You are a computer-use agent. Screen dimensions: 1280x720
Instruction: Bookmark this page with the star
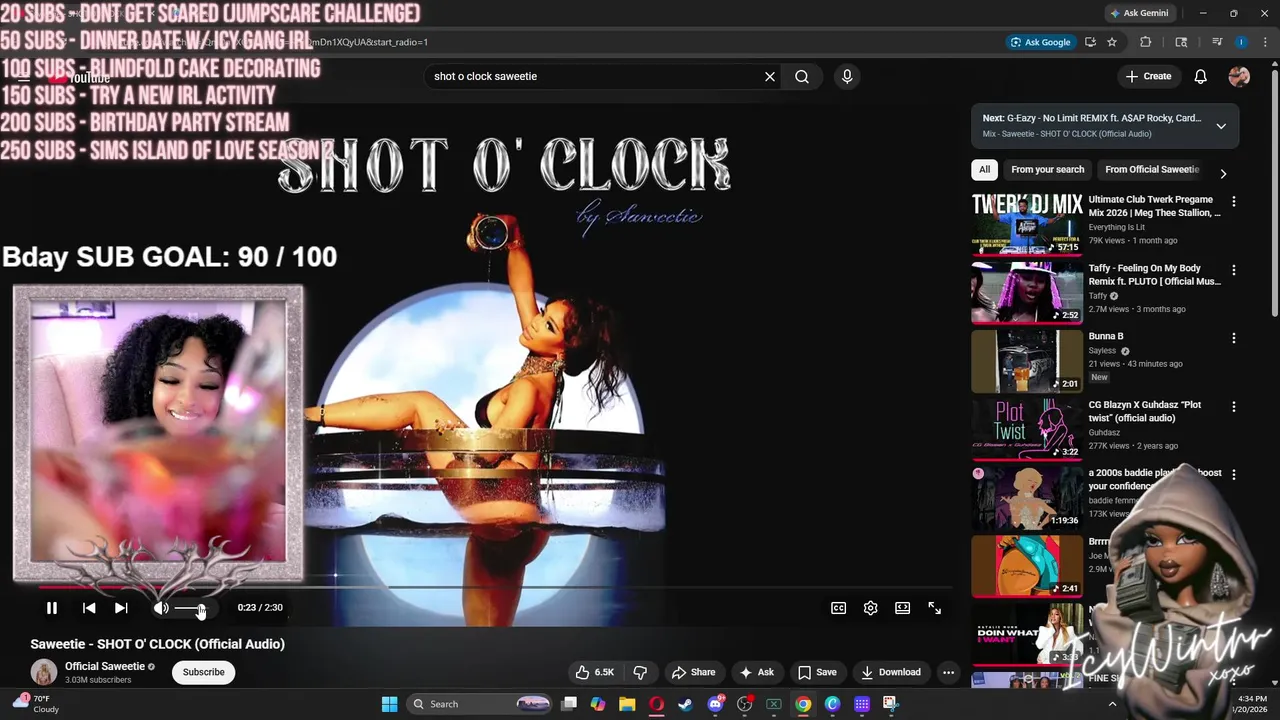(1112, 42)
